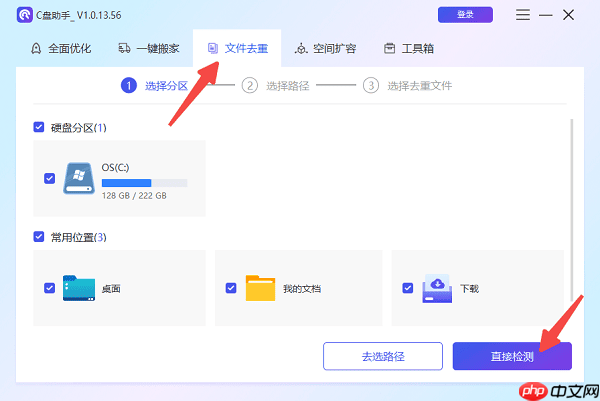Click step 1 circle 选择分区
This screenshot has height=401, width=600.
click(x=129, y=86)
